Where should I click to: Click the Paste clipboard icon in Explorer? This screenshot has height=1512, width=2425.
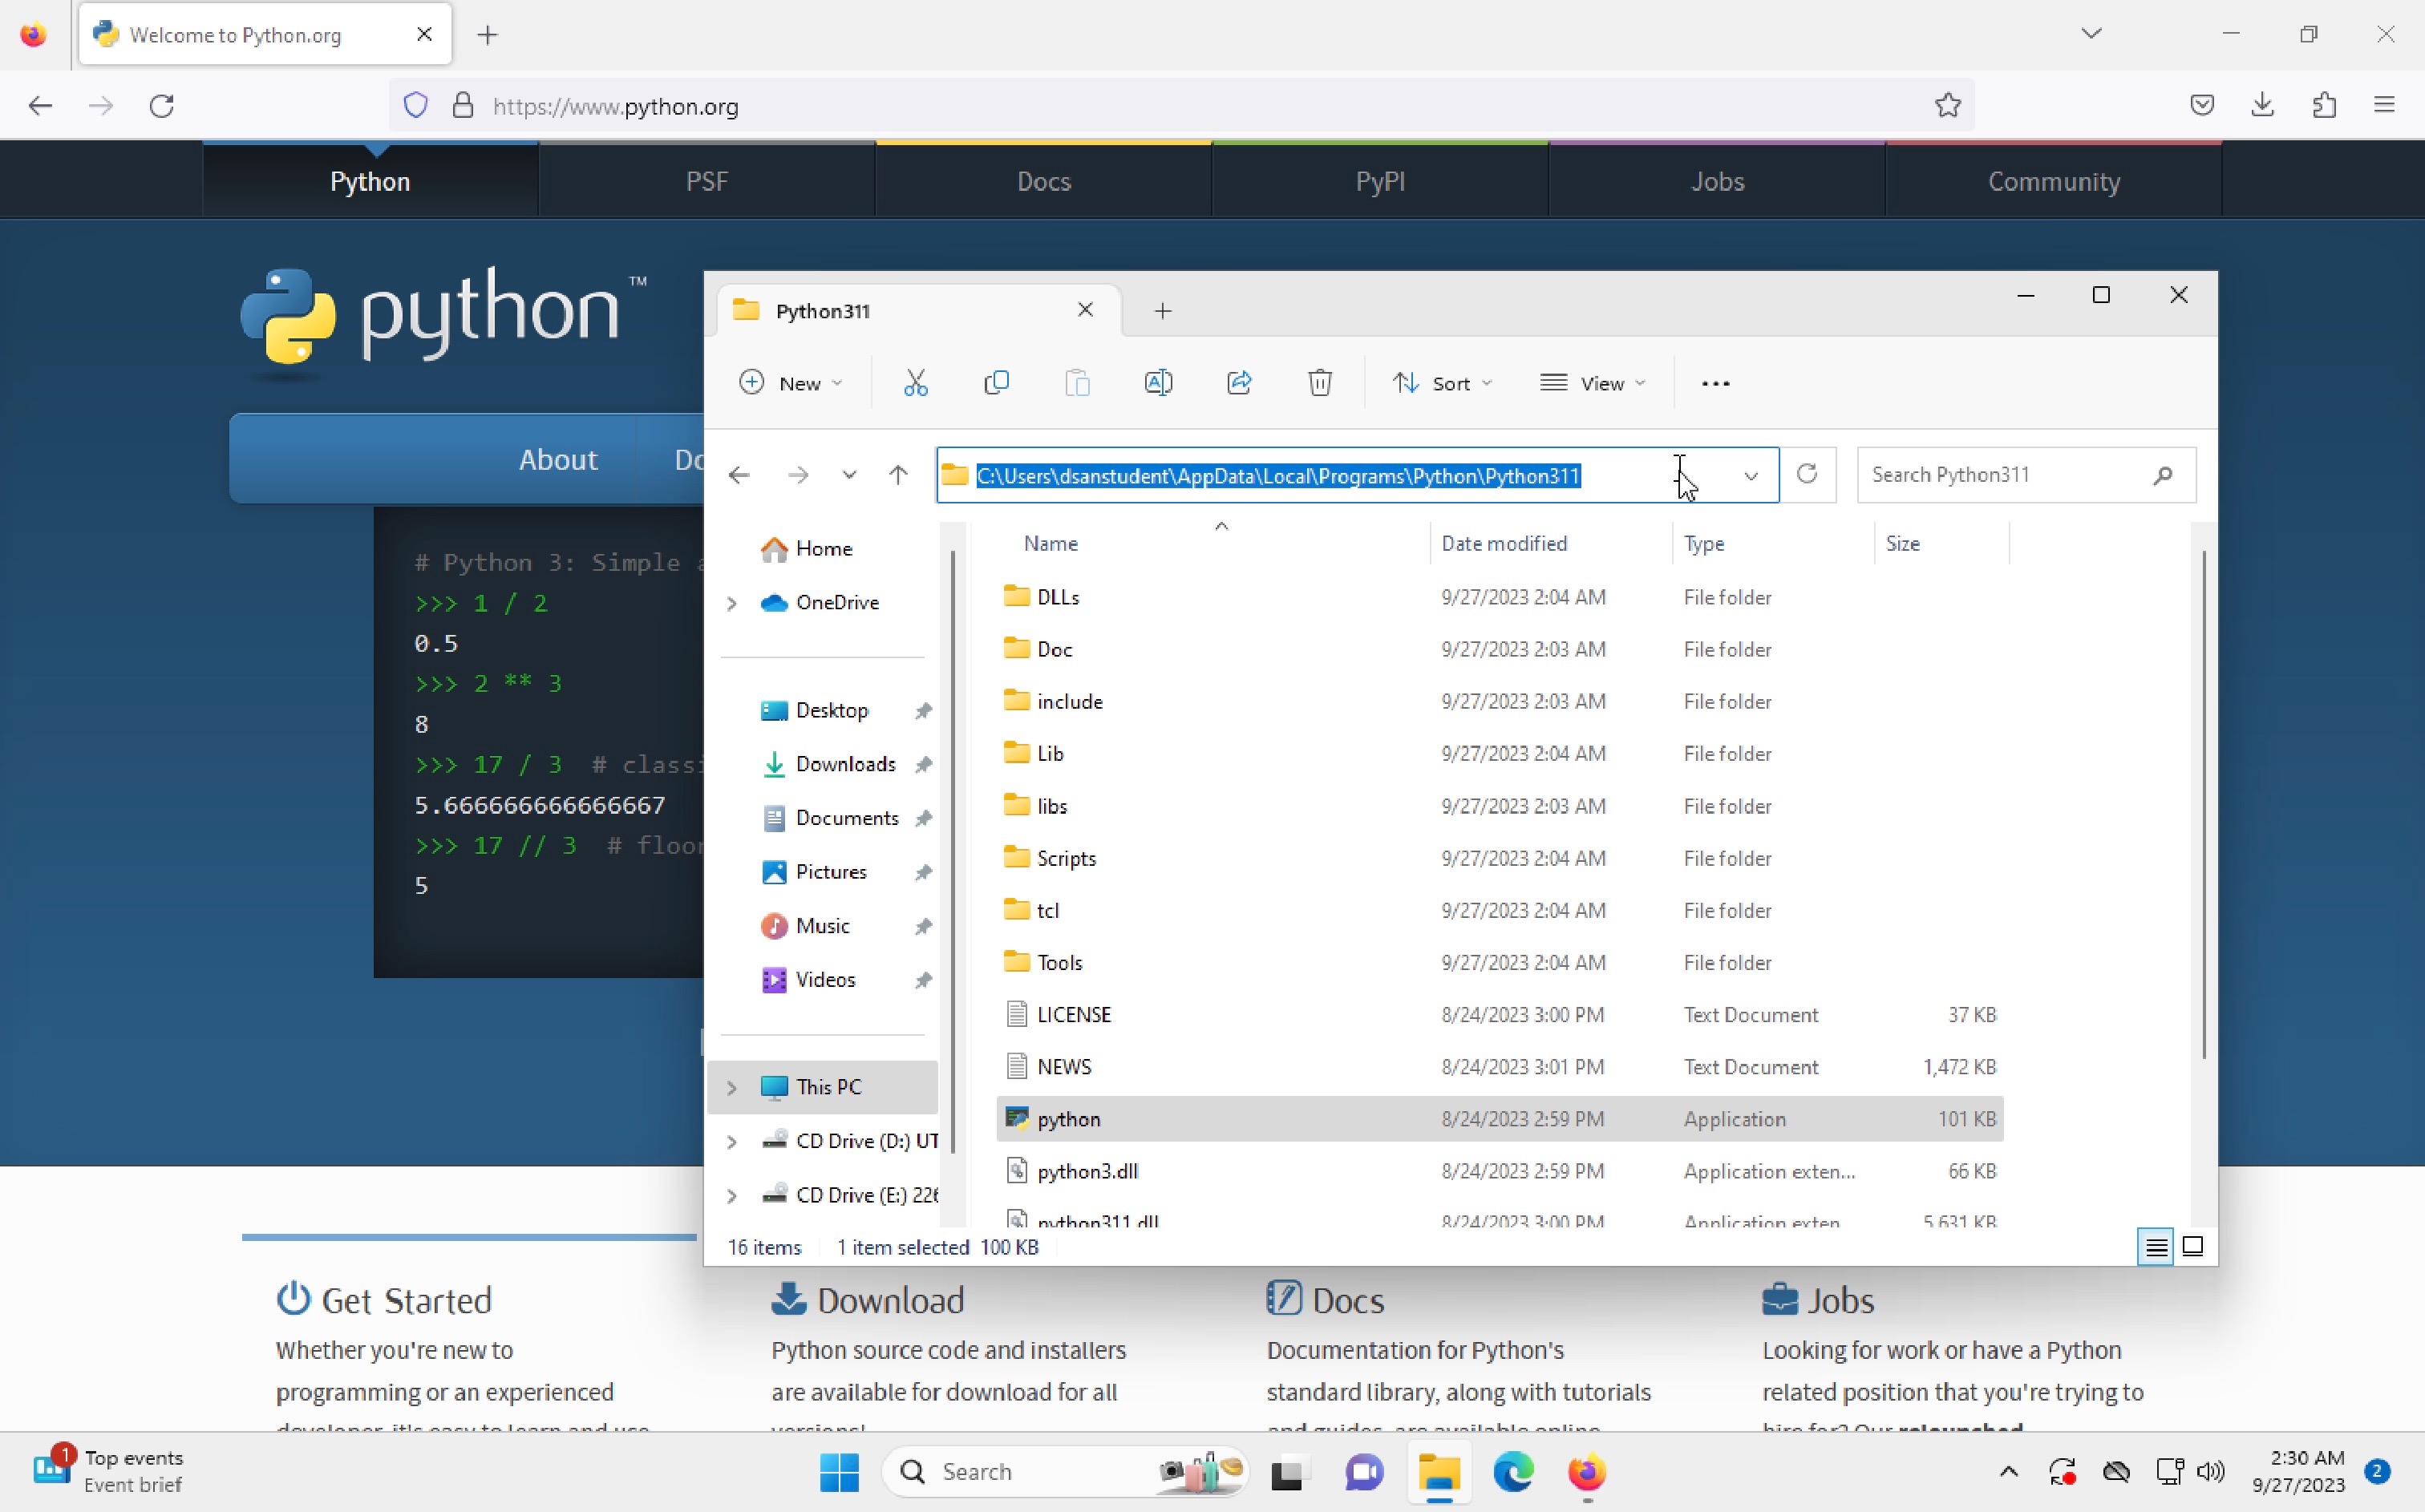pyautogui.click(x=1077, y=383)
